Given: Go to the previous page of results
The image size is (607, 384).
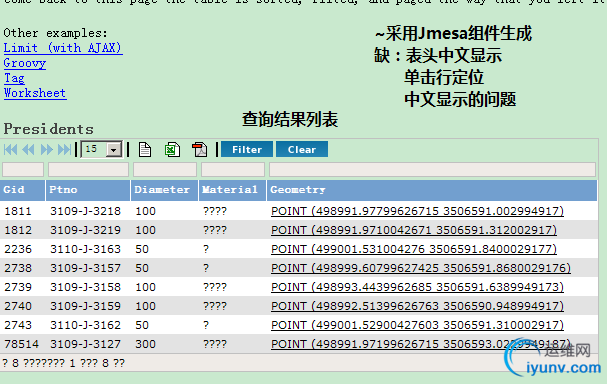Looking at the screenshot, I should click(28, 149).
